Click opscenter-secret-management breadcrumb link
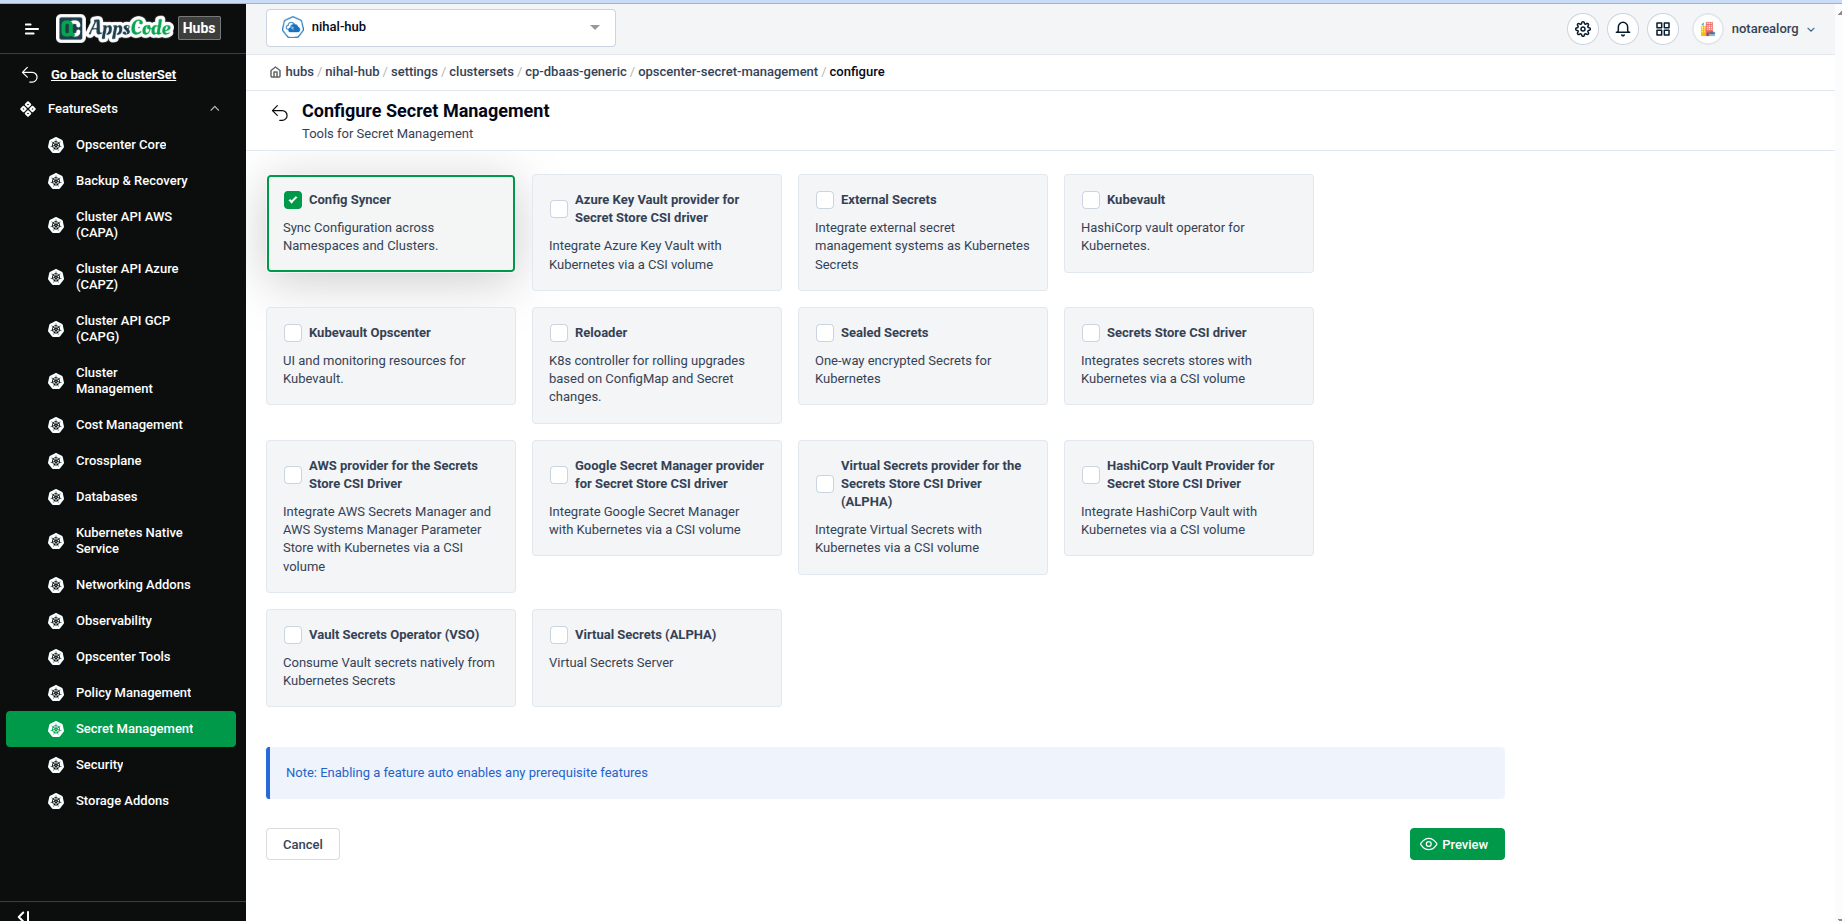The height and width of the screenshot is (921, 1842). click(x=728, y=72)
